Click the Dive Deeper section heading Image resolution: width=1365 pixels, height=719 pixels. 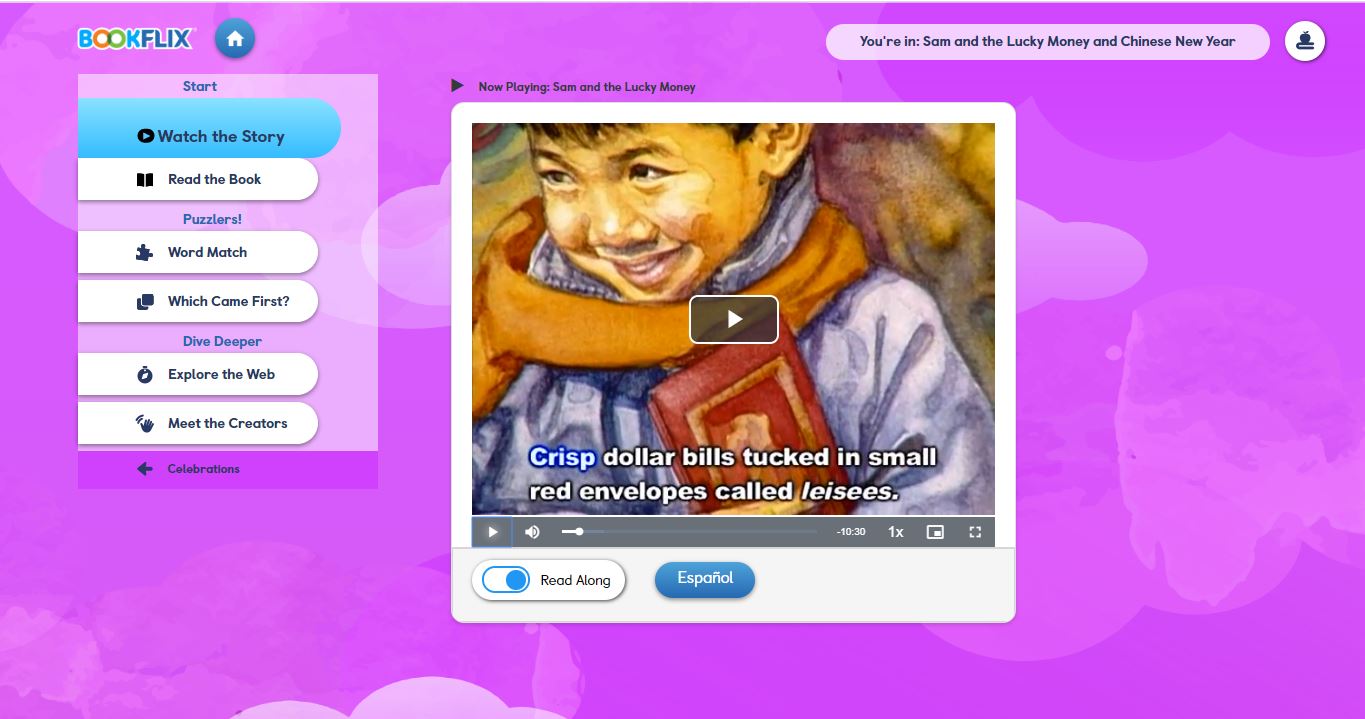[222, 341]
